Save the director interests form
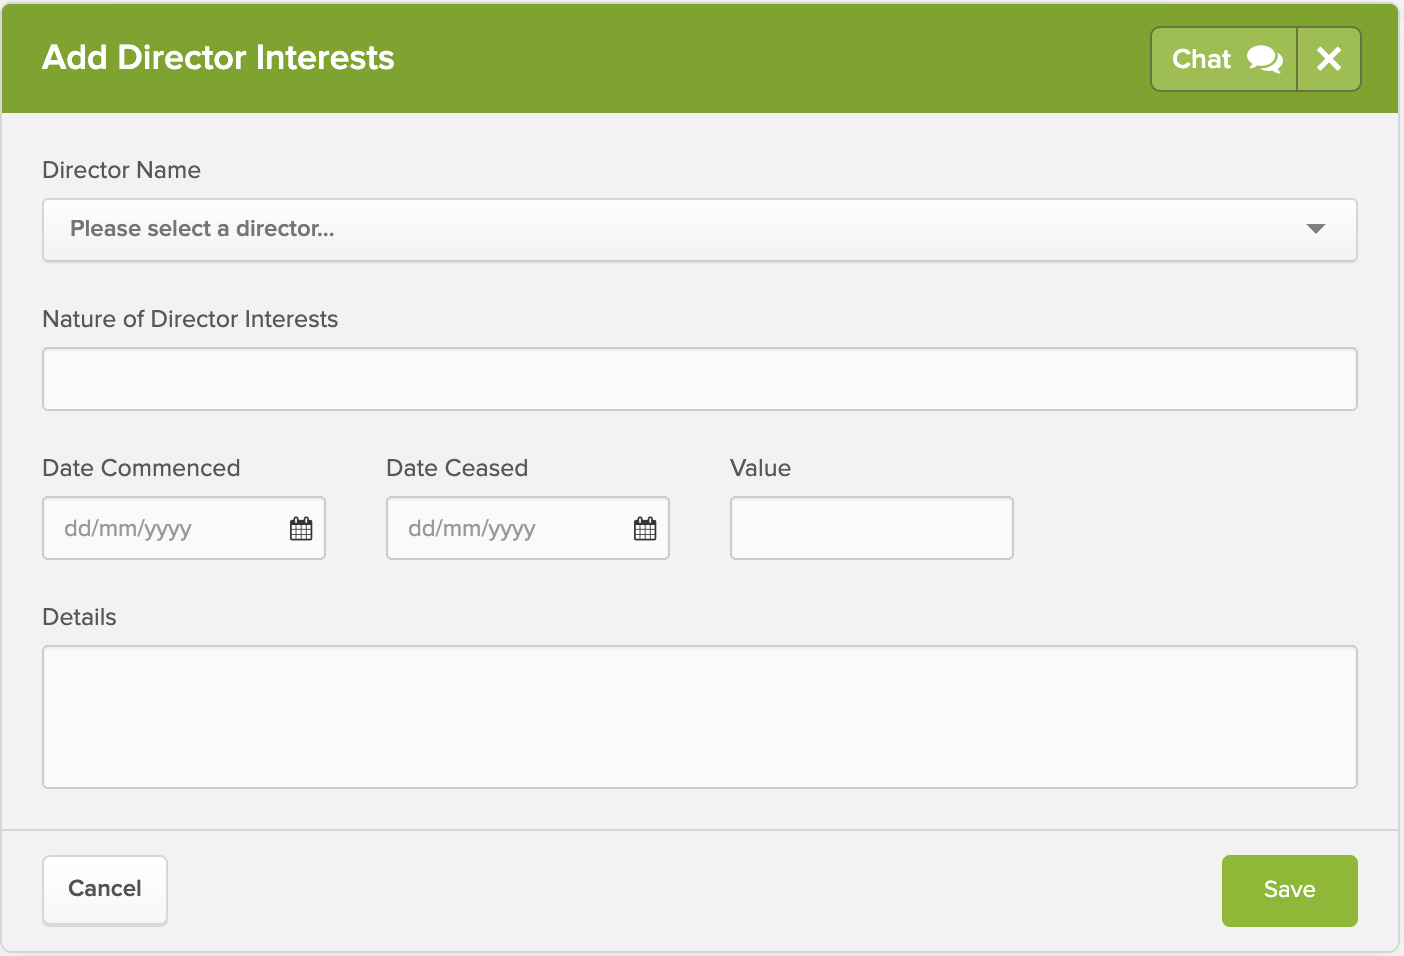Viewport: 1404px width, 956px height. pyautogui.click(x=1290, y=890)
